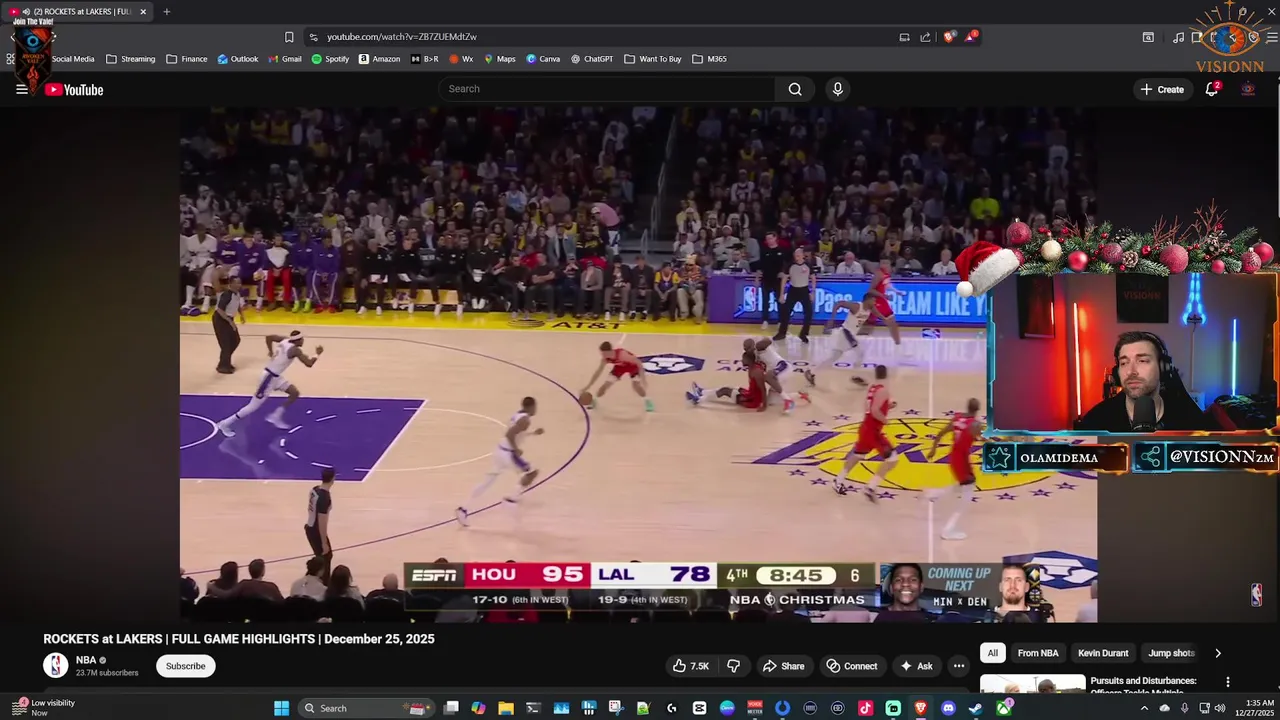Open M365 bookmarks folder

(x=709, y=59)
